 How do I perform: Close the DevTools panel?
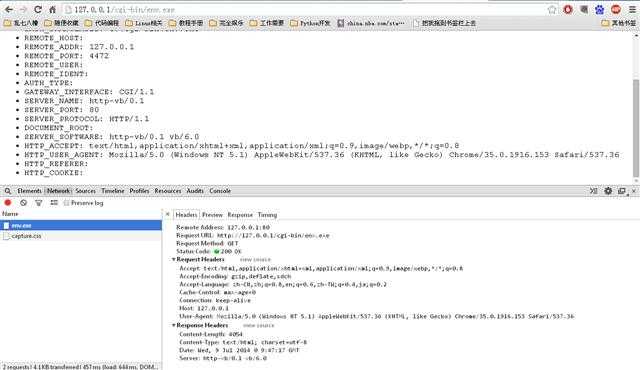[633, 191]
